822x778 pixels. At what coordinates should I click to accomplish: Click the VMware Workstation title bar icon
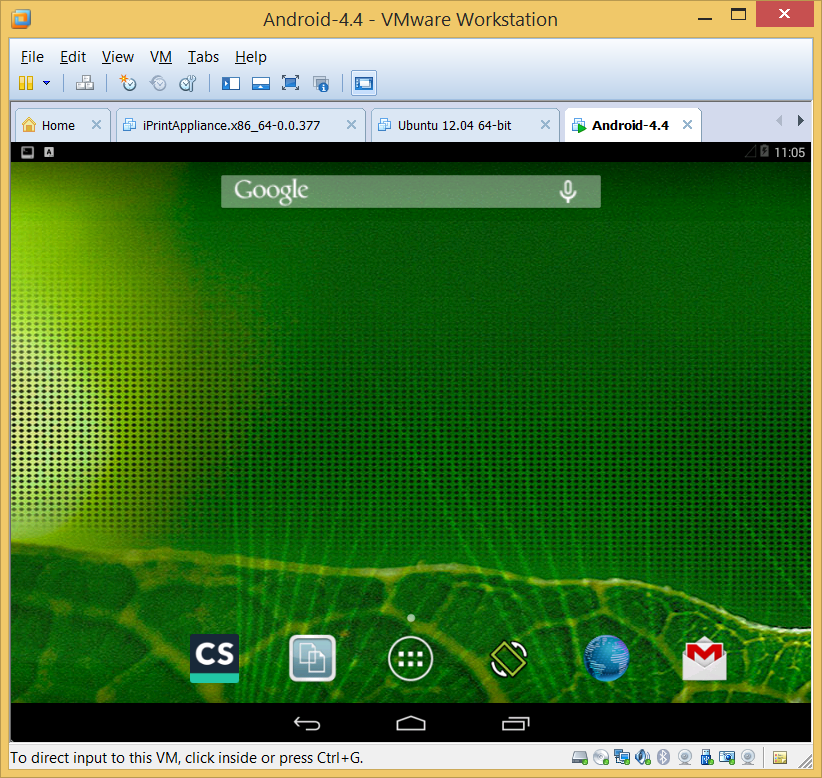coord(21,19)
